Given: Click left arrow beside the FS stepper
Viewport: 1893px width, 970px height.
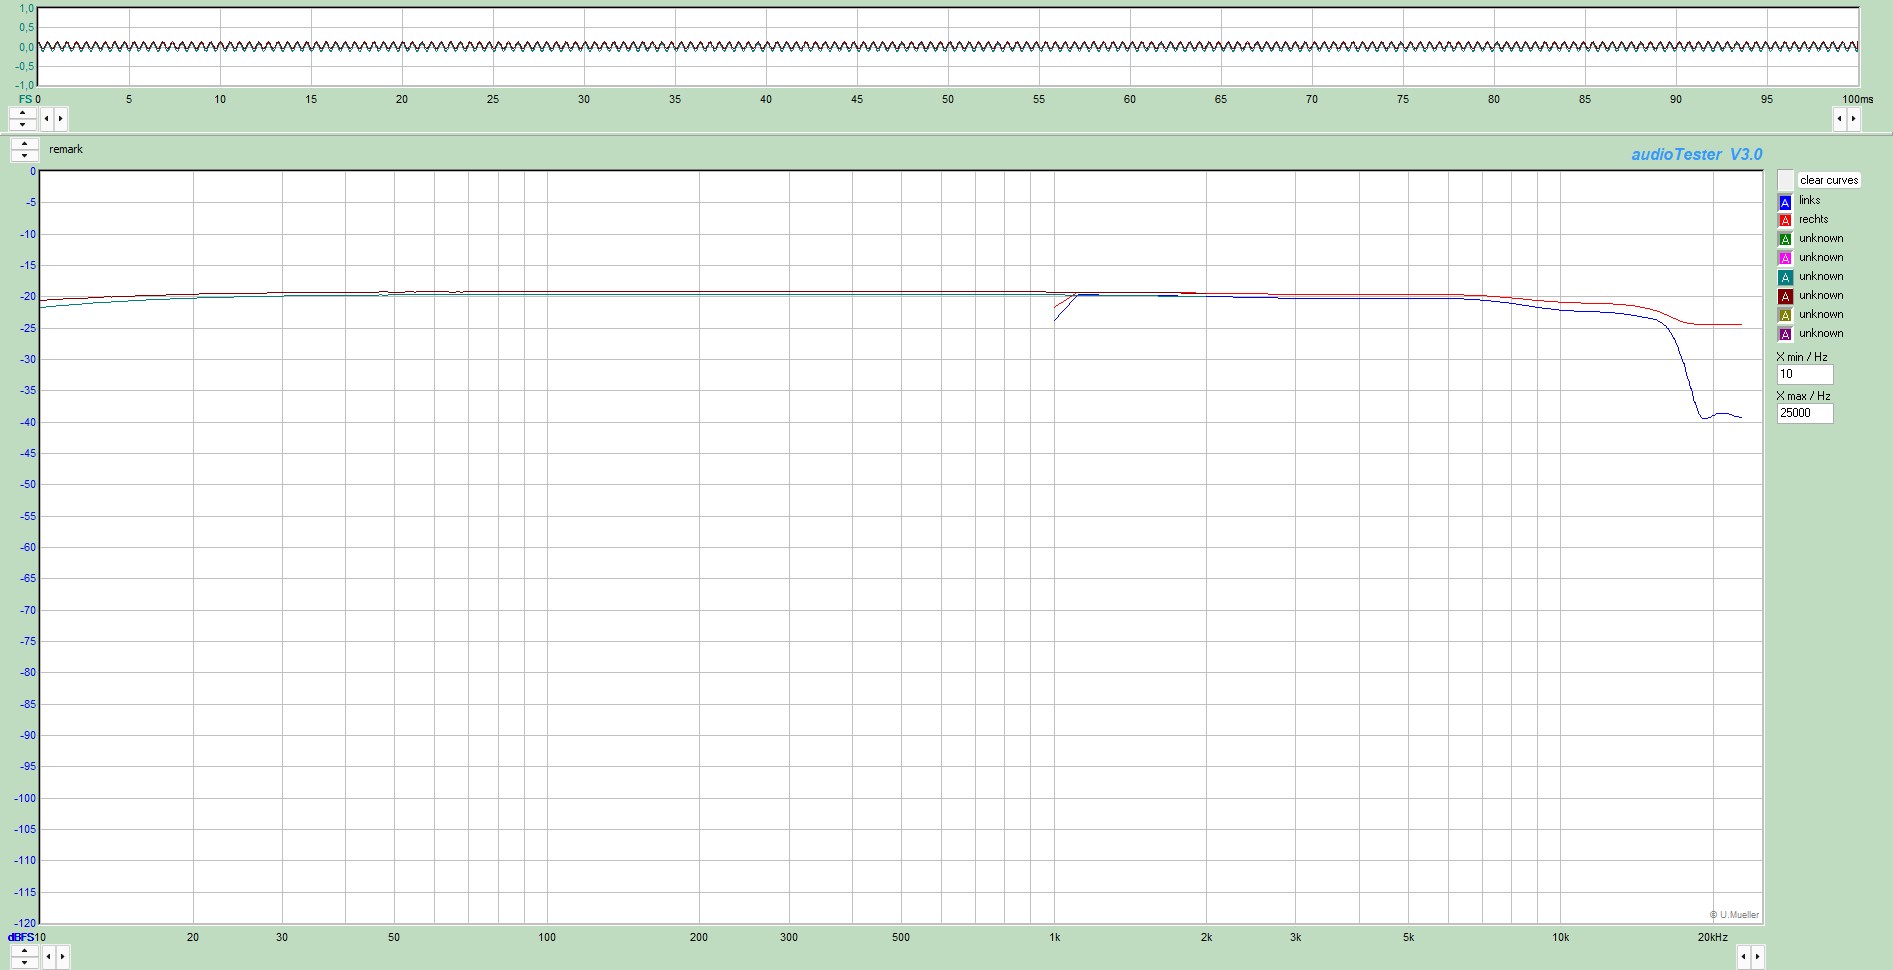Looking at the screenshot, I should (46, 119).
